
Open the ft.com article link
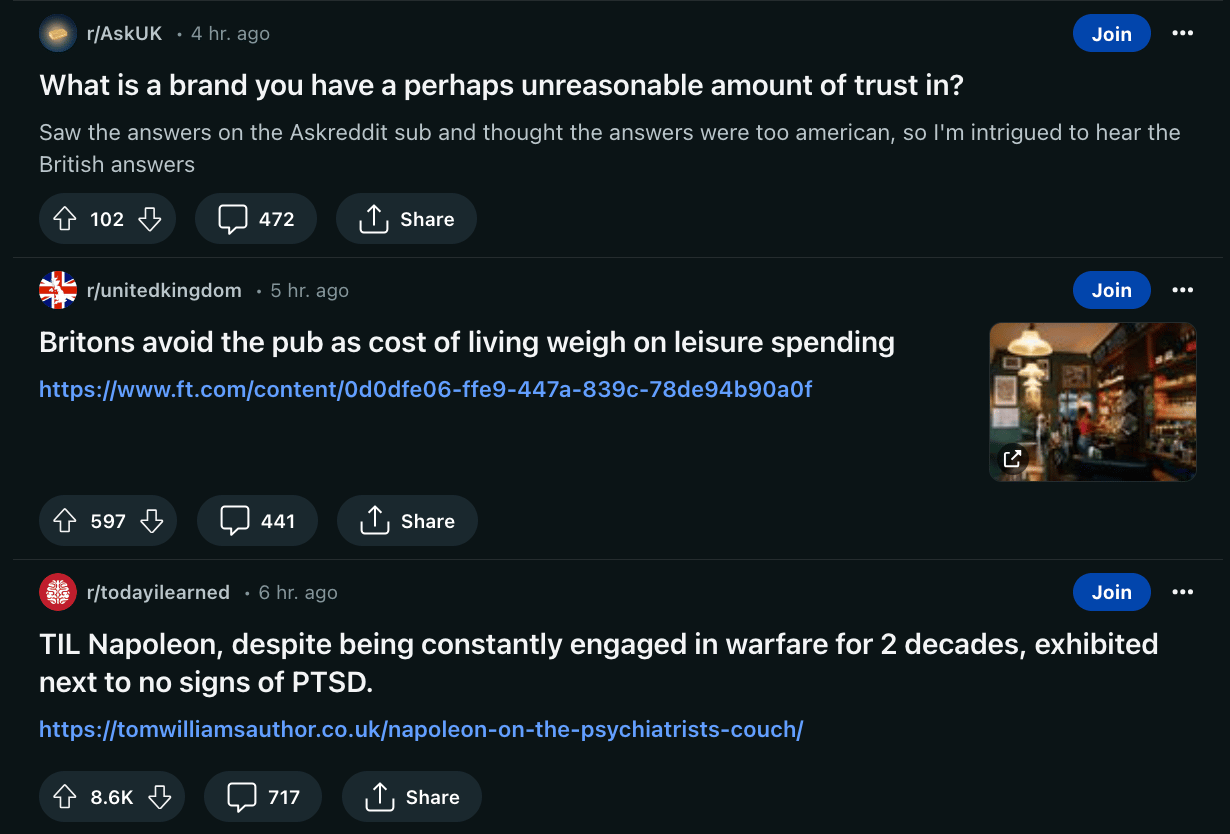pyautogui.click(x=425, y=389)
